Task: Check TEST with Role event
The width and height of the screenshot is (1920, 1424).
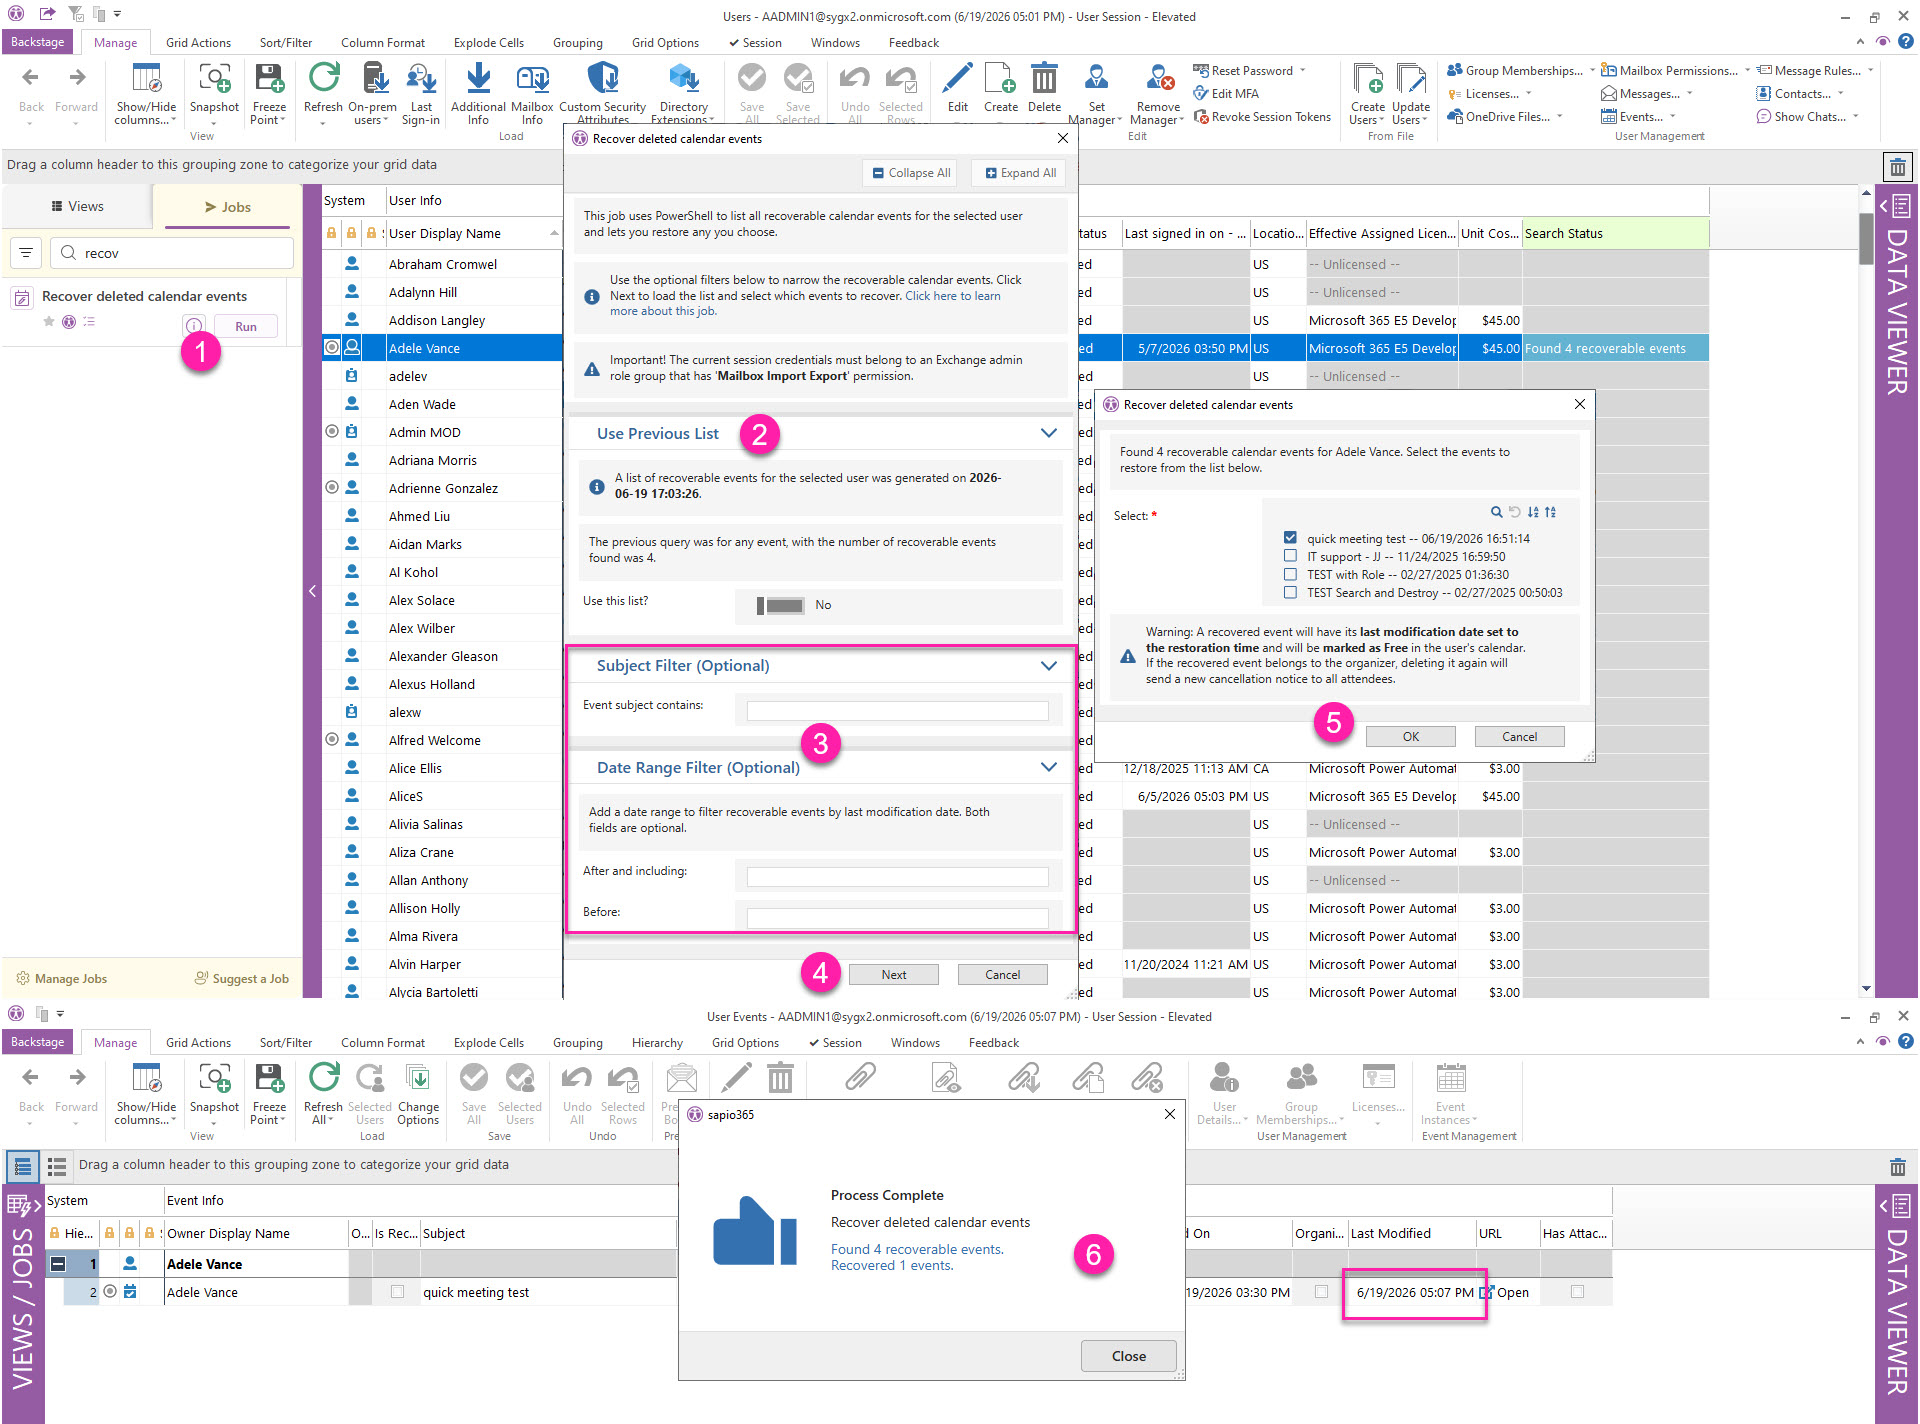Action: tap(1290, 574)
